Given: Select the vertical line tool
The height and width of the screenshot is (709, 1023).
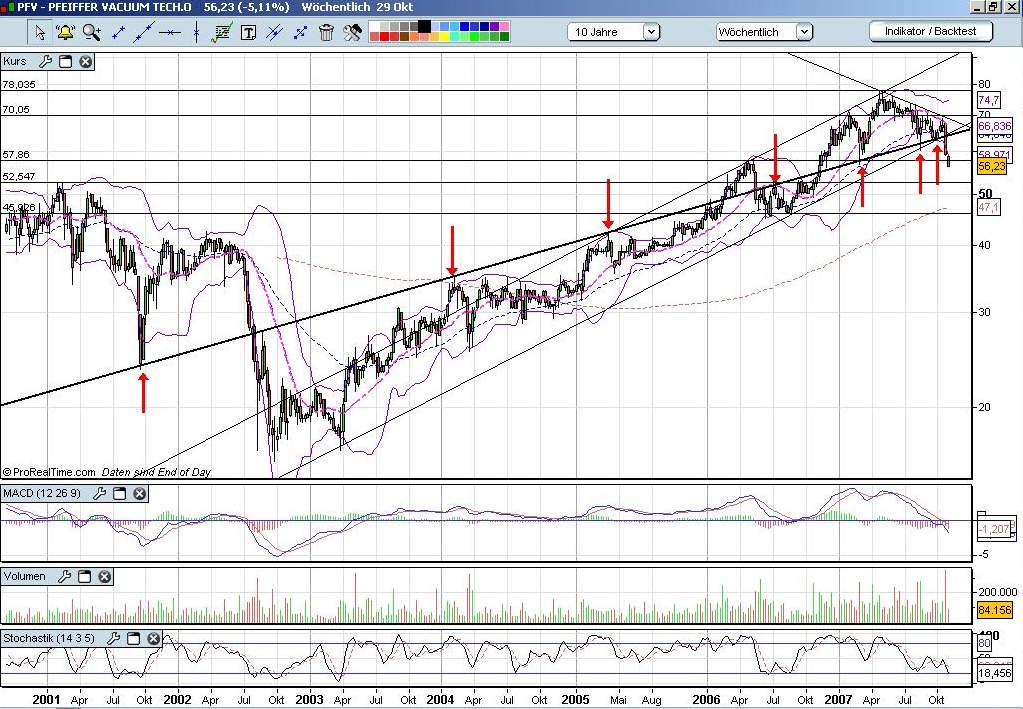Looking at the screenshot, I should coord(196,32).
